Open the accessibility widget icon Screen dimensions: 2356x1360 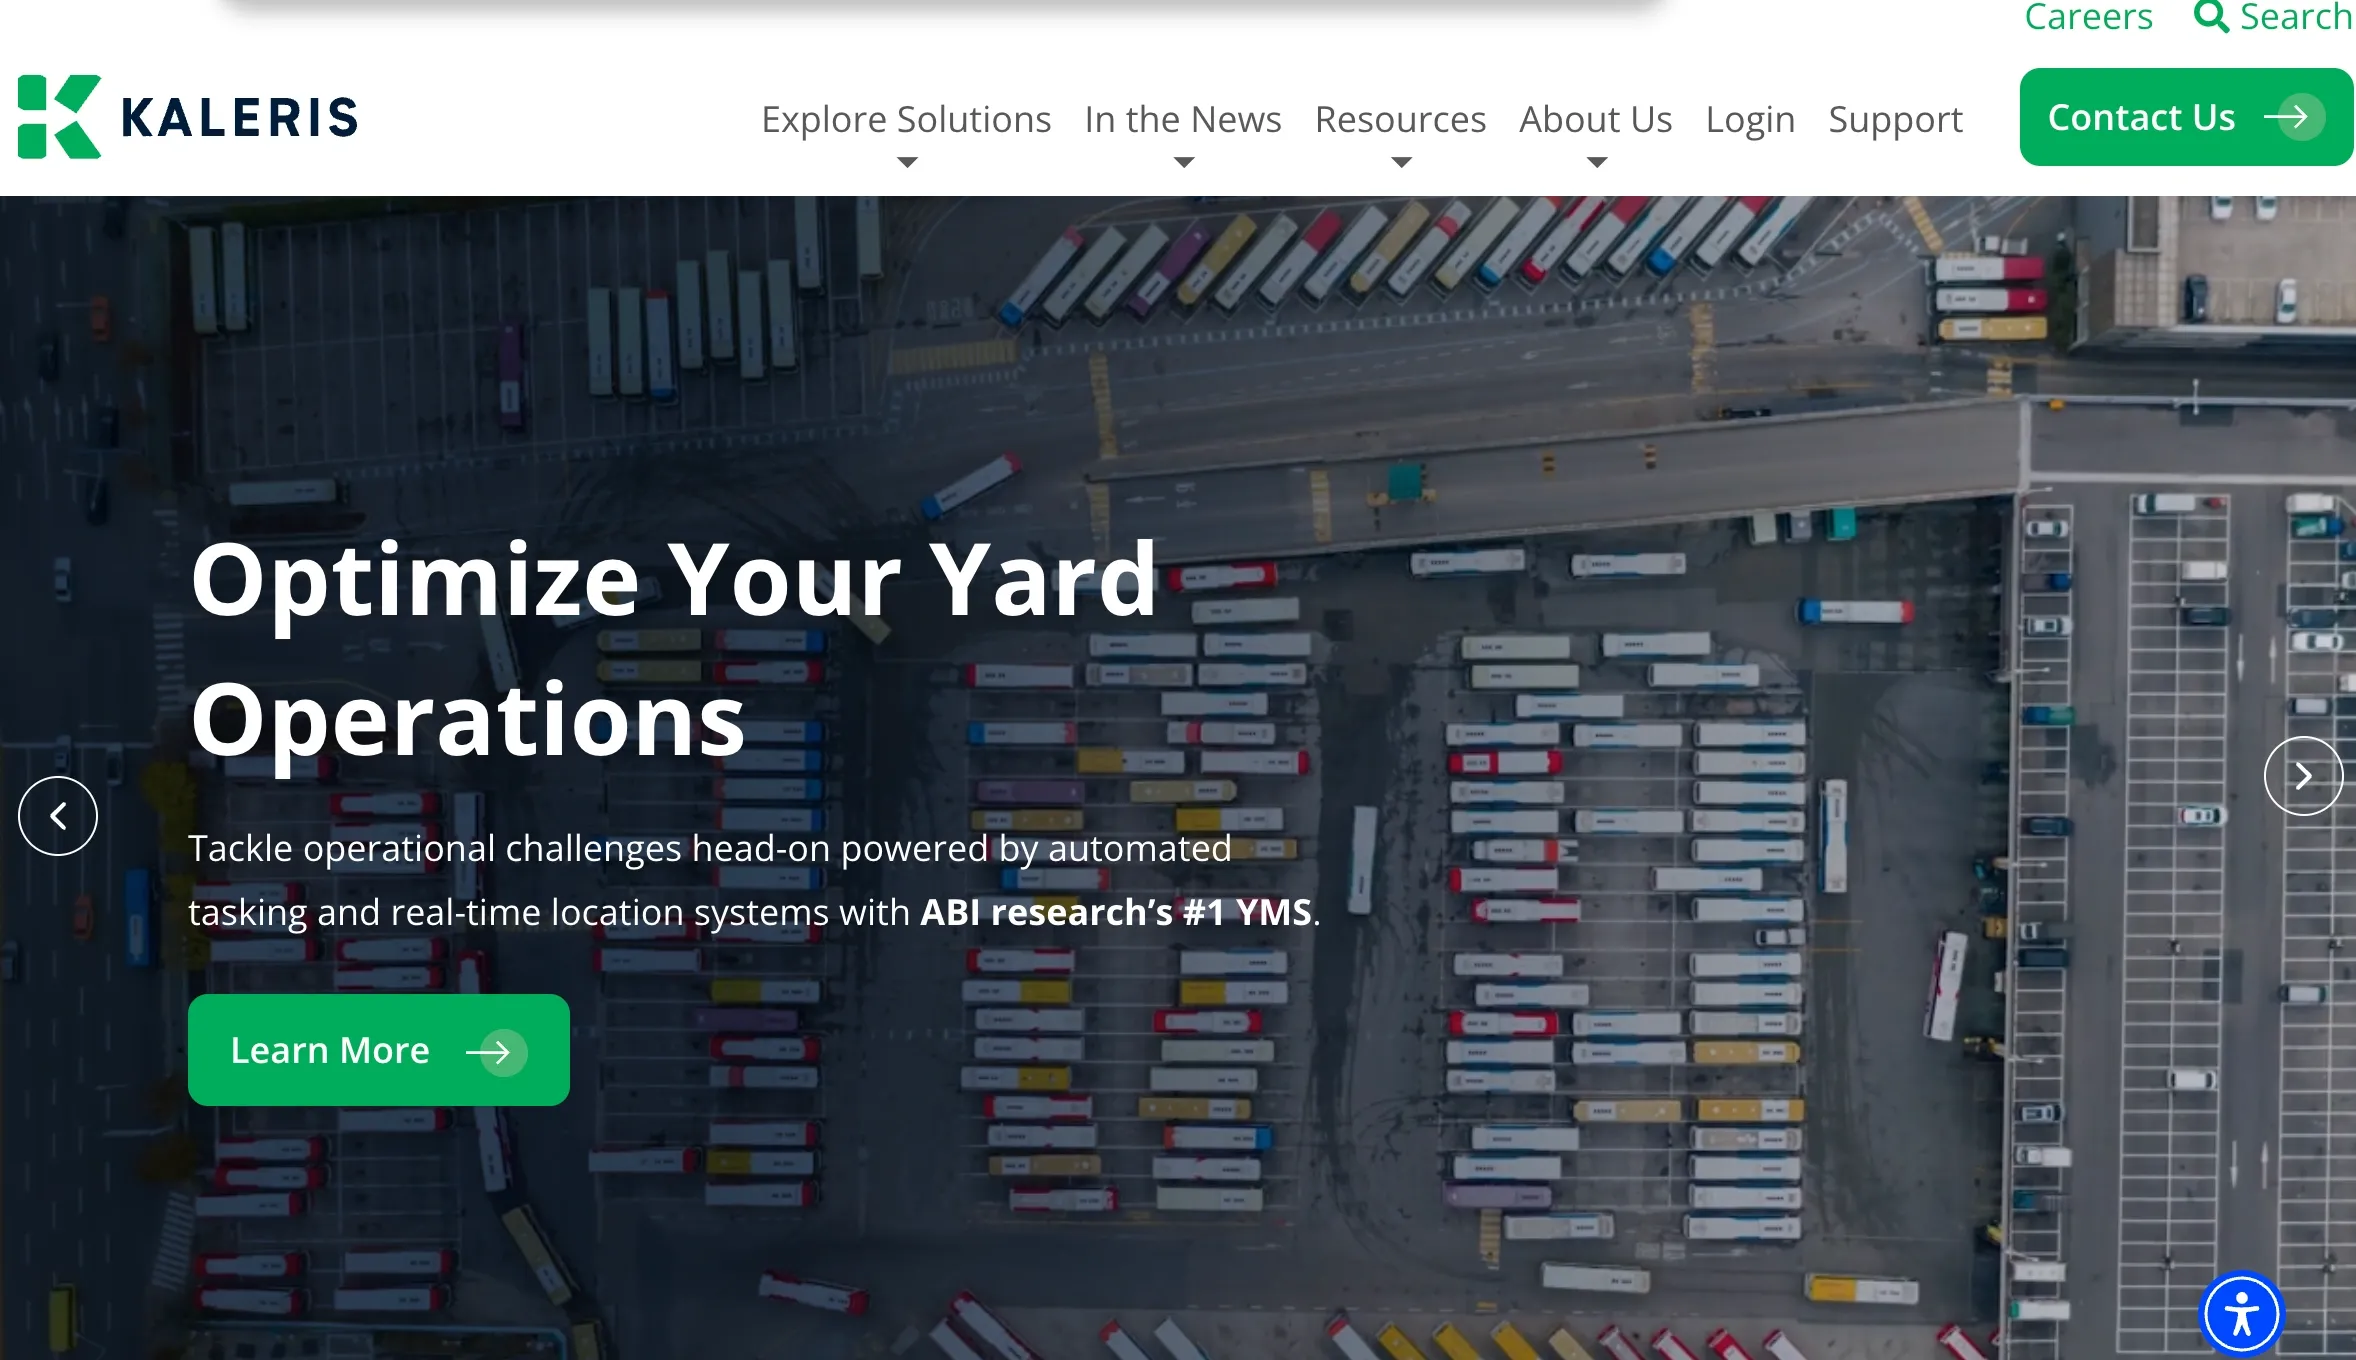(2241, 1314)
